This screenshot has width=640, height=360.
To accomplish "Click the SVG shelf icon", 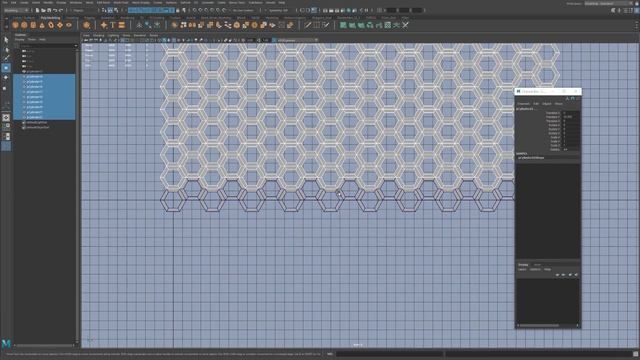I will [122, 25].
